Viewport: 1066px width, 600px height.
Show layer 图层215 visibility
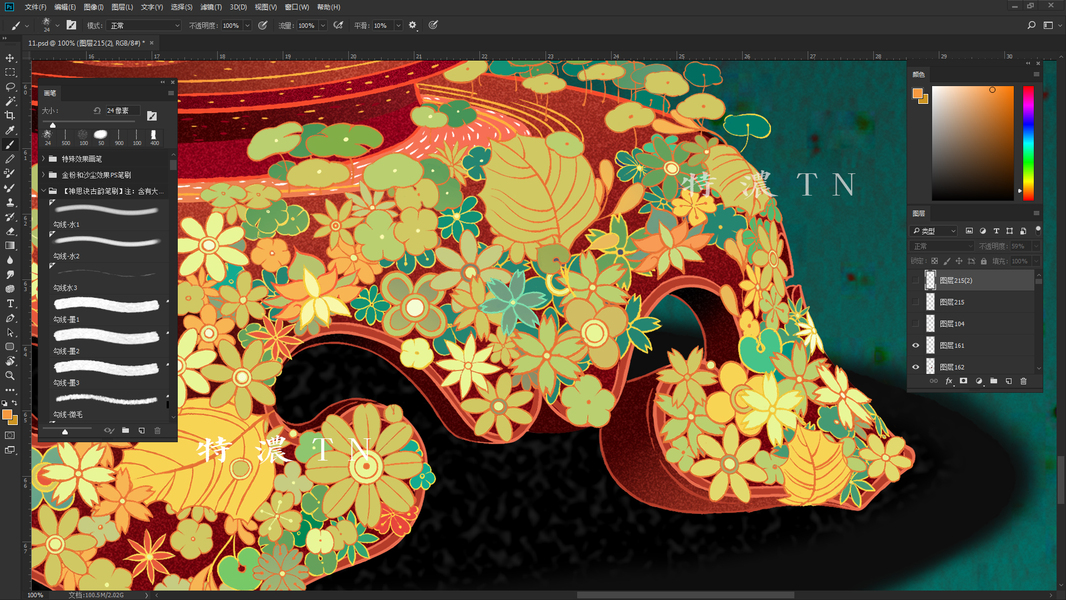[915, 302]
